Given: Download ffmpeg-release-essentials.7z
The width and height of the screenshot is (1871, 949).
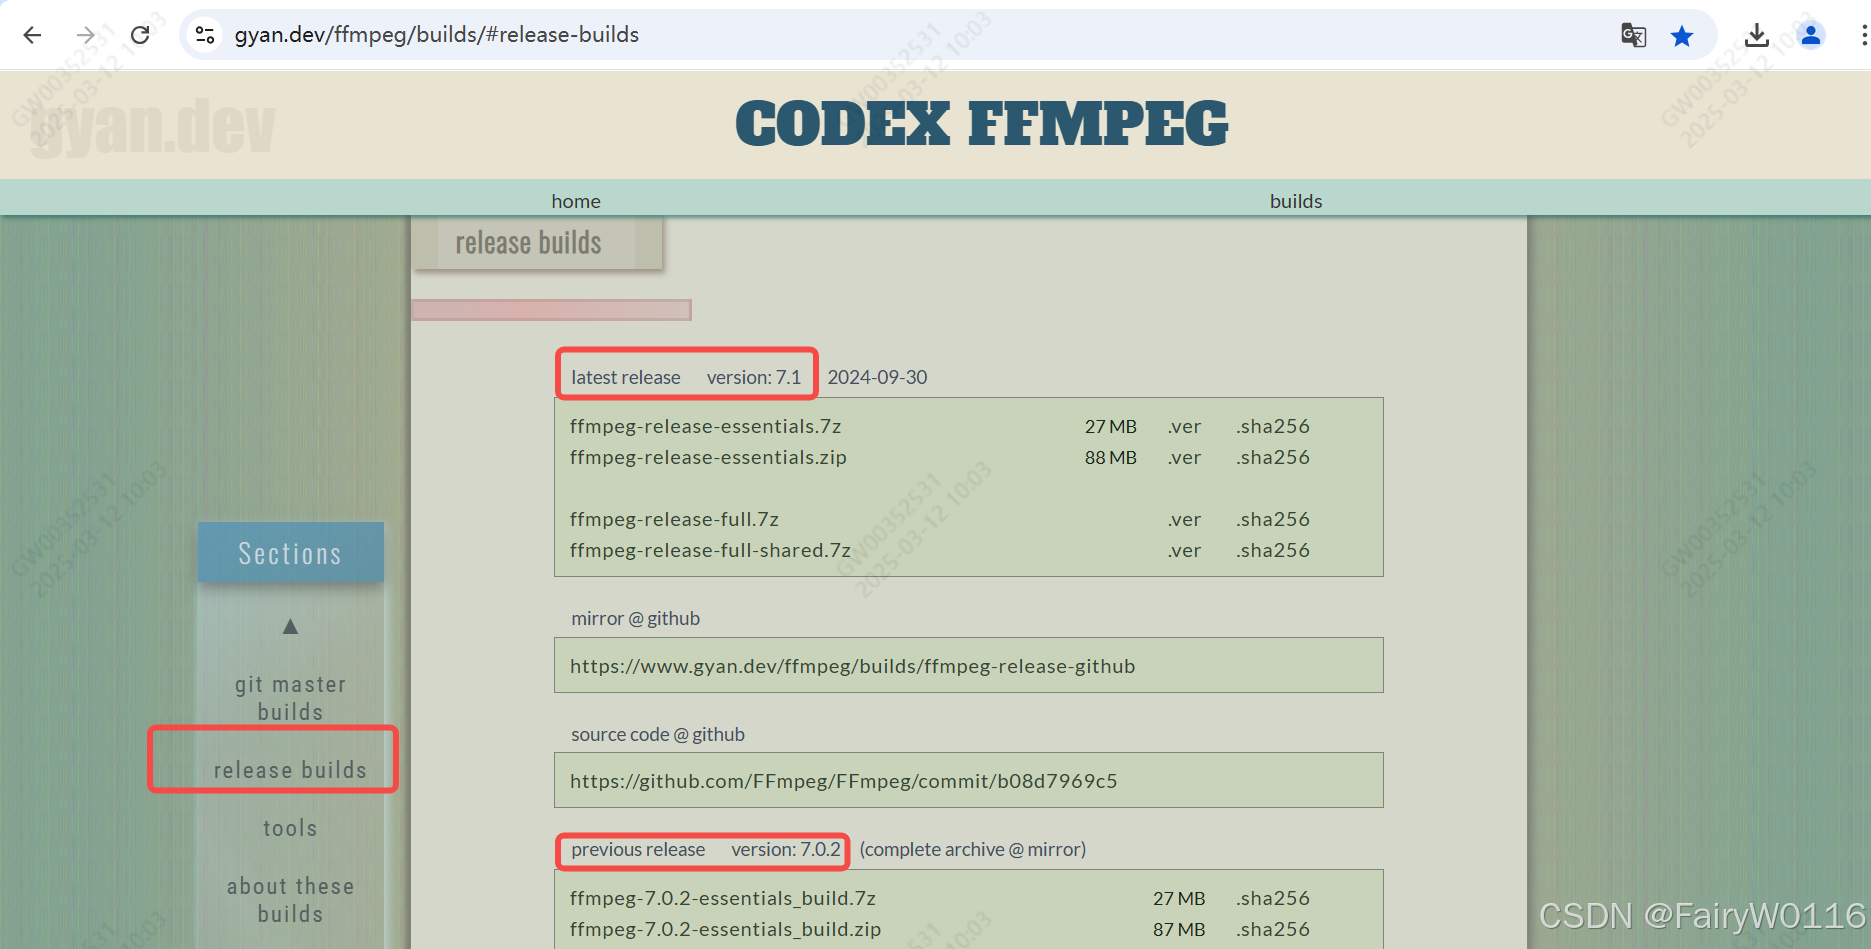Looking at the screenshot, I should point(705,426).
